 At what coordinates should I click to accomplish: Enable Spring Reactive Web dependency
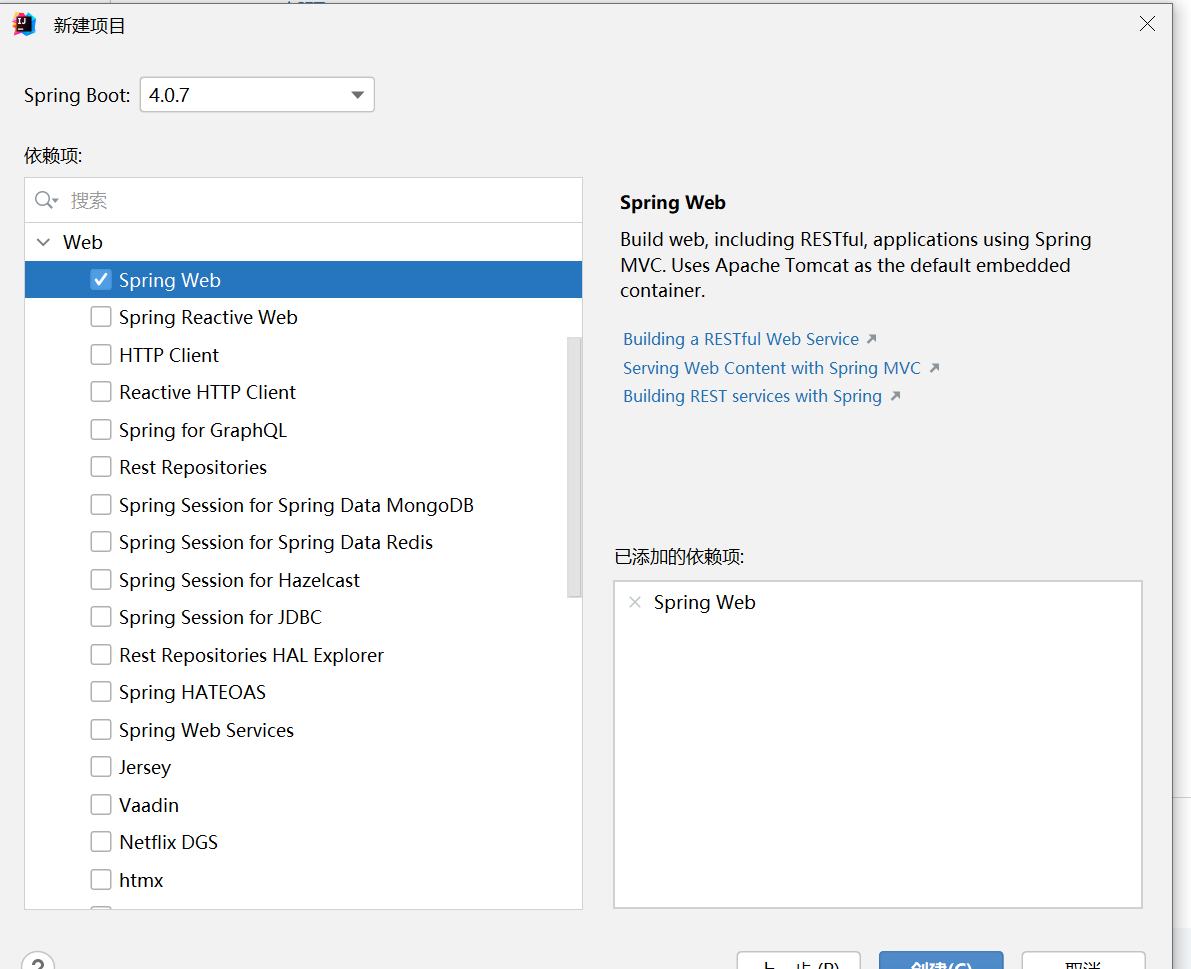point(101,317)
